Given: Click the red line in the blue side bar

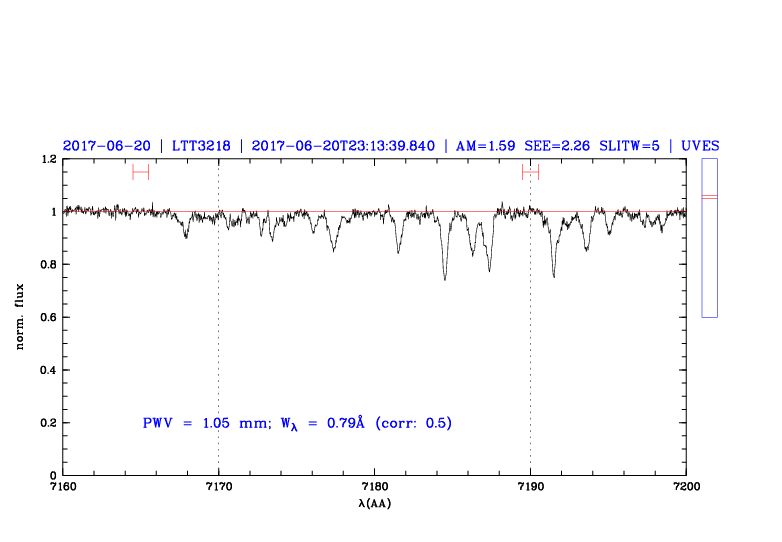Looking at the screenshot, I should pos(709,197).
